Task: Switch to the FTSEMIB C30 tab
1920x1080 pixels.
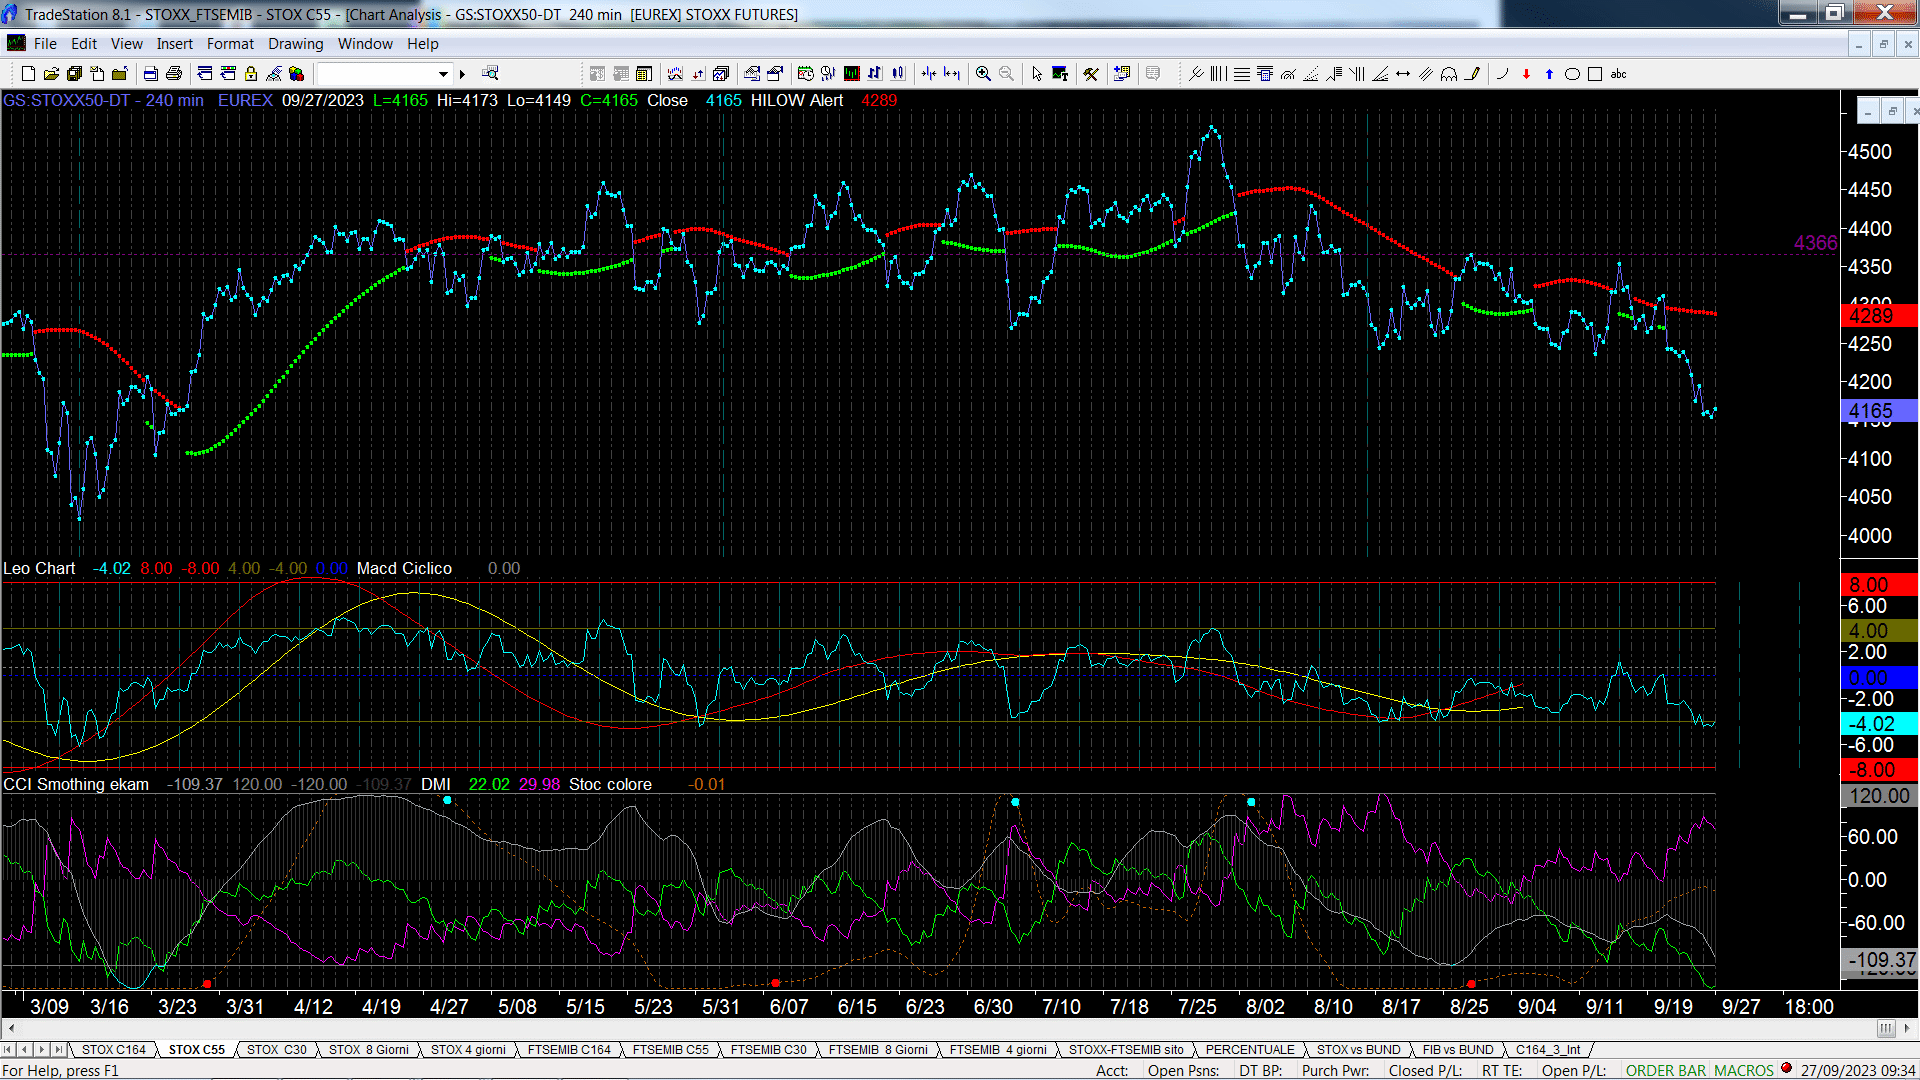Action: (x=768, y=1050)
